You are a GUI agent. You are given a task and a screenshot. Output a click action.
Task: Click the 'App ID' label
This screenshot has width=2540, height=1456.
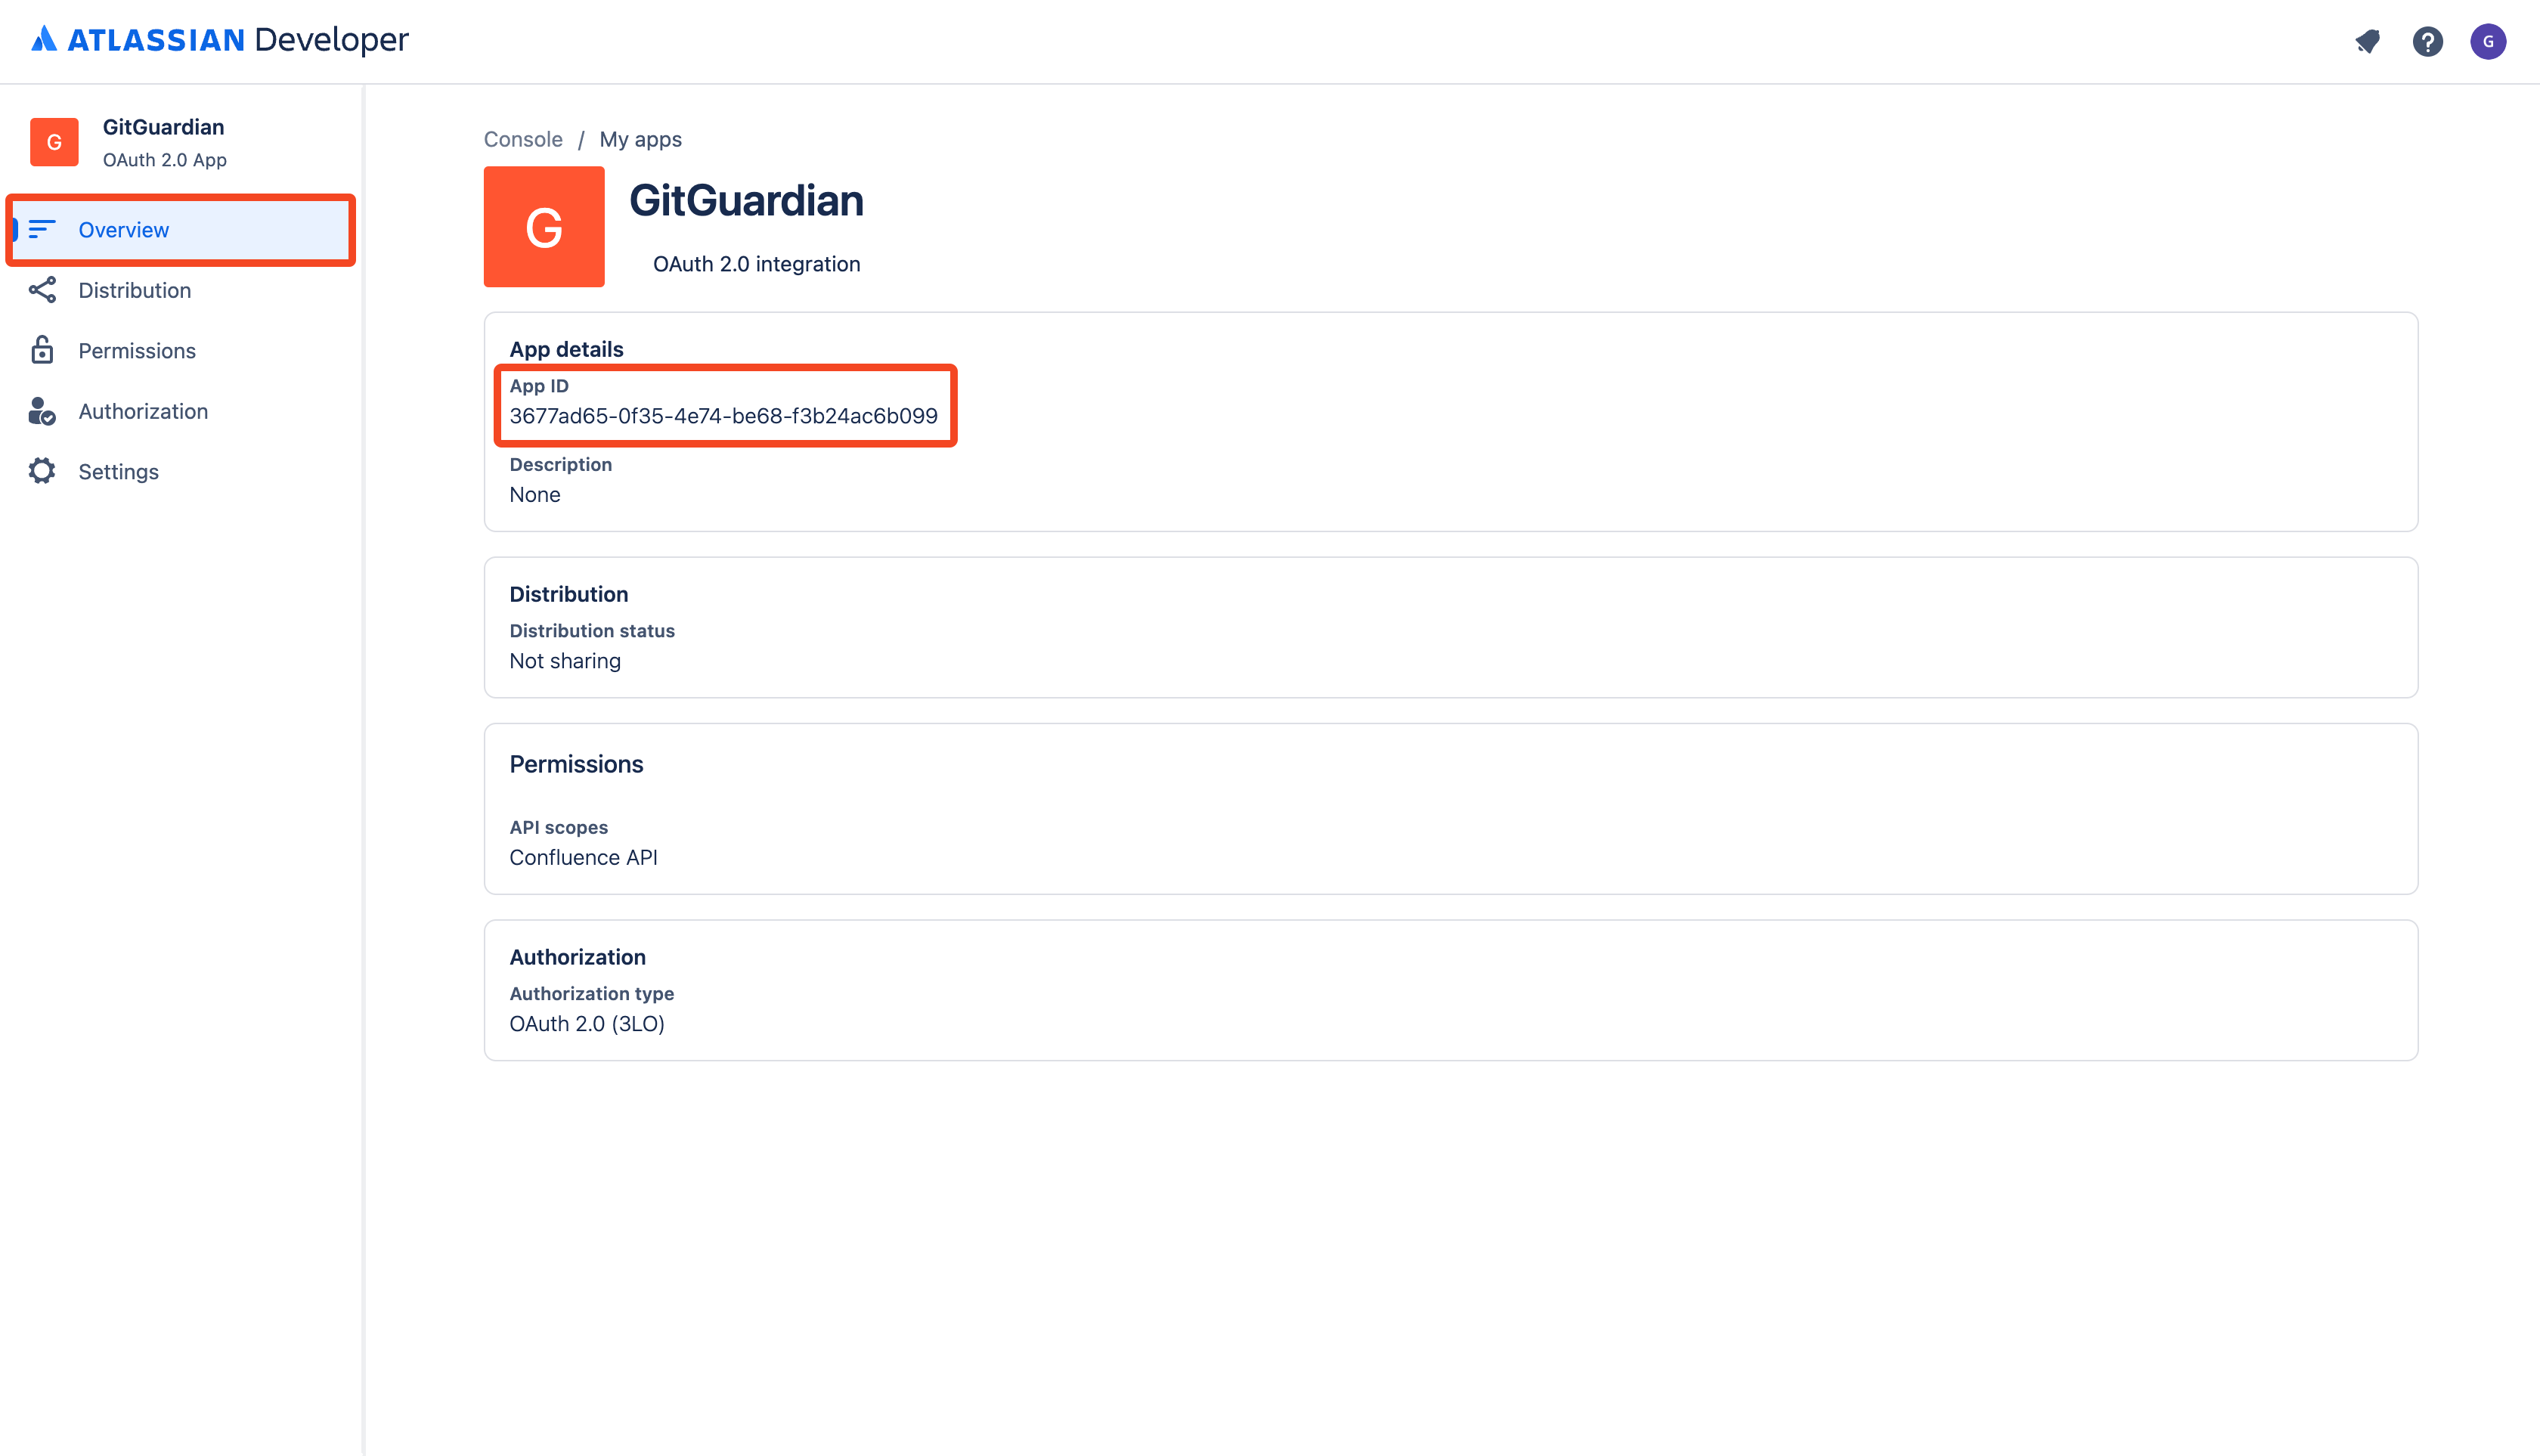tap(539, 386)
